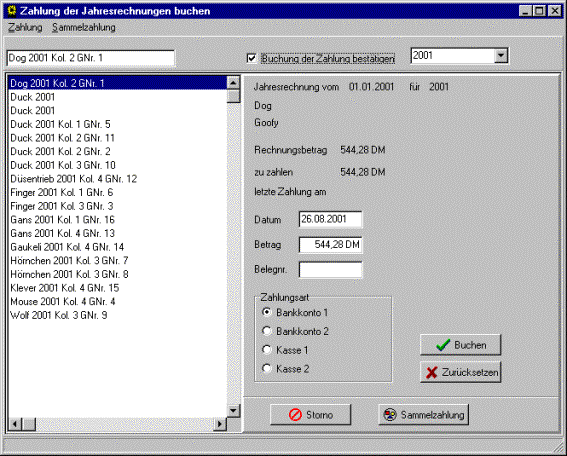Click the search field showing Dog 2001

[90, 58]
